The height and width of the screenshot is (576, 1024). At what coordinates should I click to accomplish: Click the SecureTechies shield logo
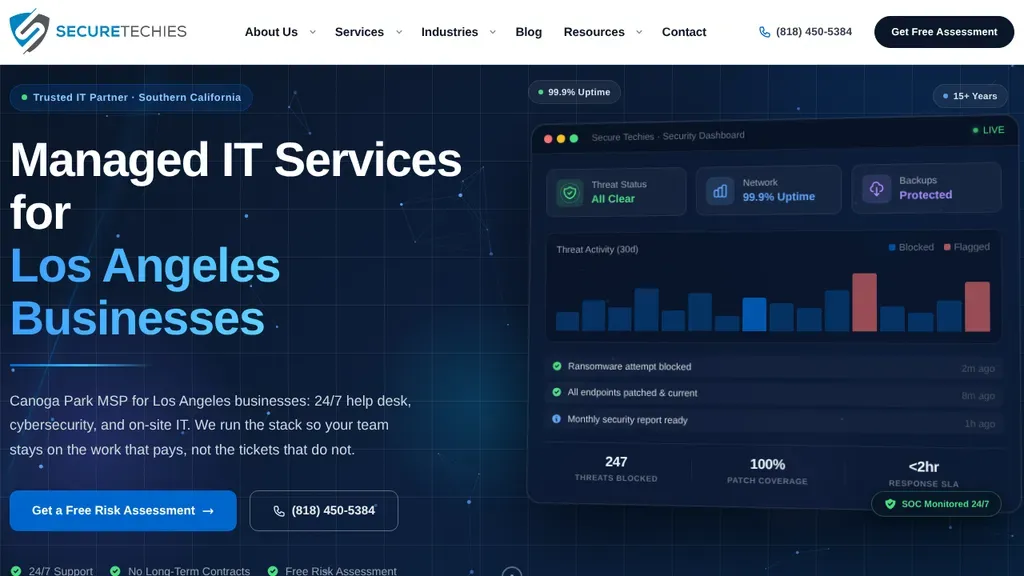pos(29,31)
